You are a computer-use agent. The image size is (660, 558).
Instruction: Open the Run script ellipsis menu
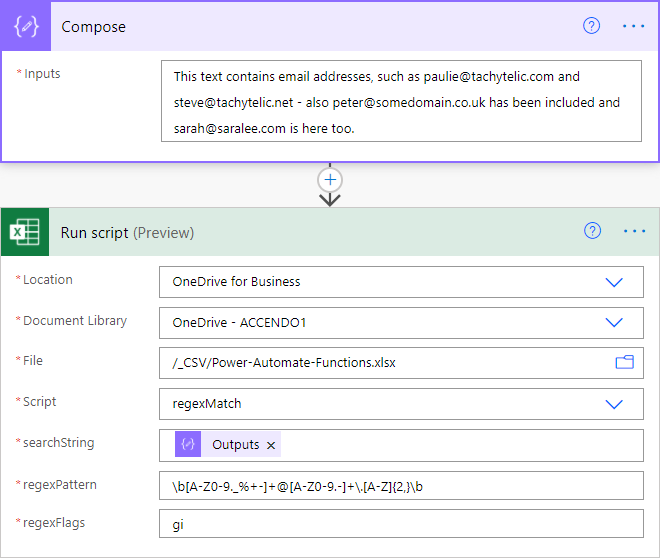(634, 231)
